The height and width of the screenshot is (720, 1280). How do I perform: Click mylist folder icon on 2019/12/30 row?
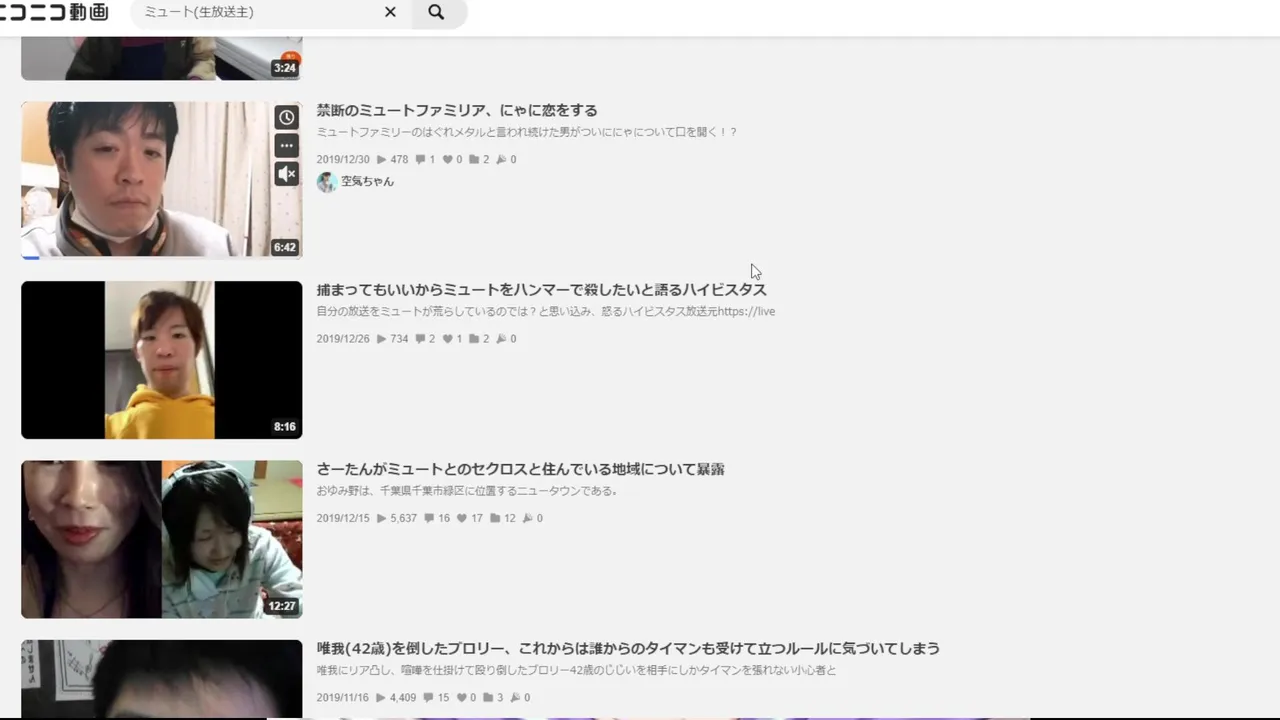coord(474,159)
